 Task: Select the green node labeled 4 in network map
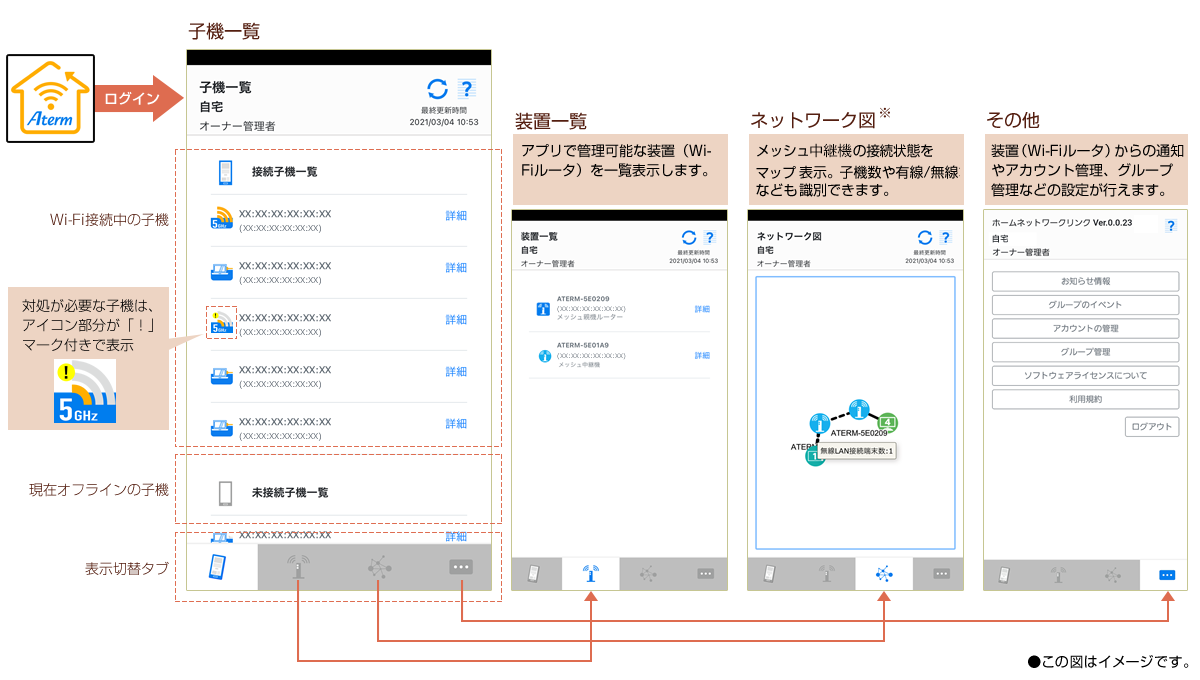point(886,420)
